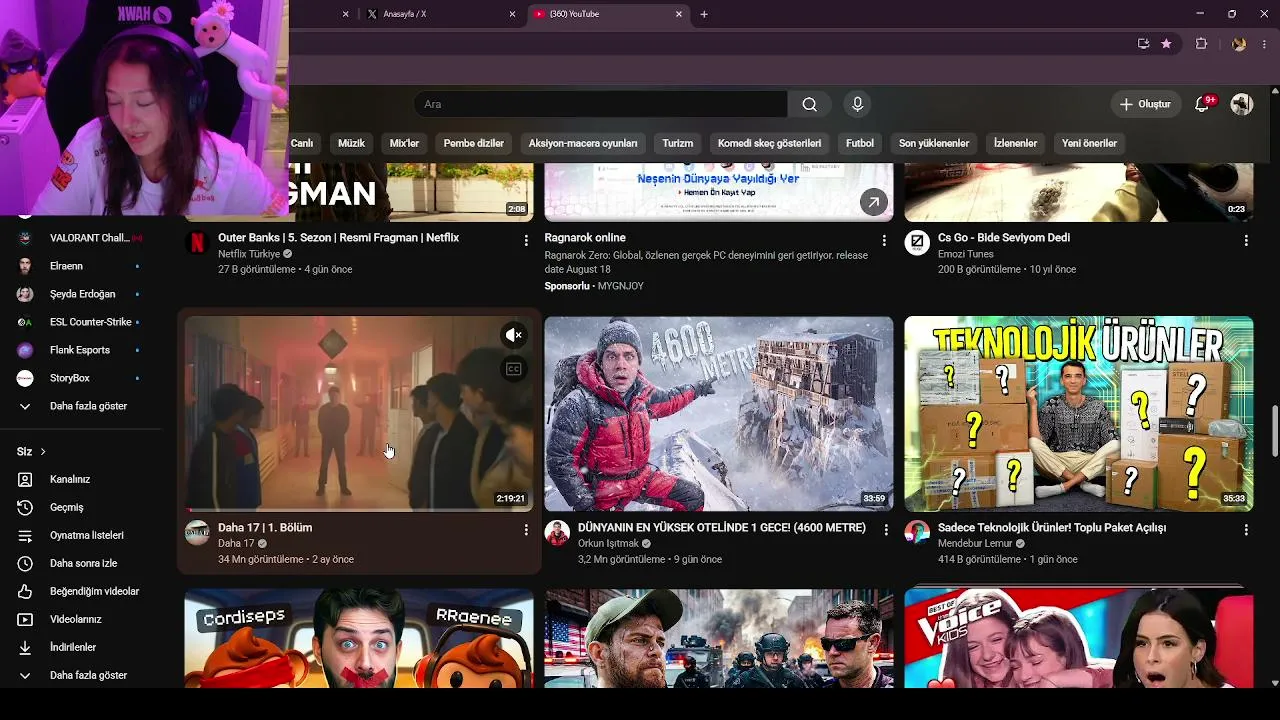The height and width of the screenshot is (720, 1280).
Task: Unmute the Daha 17 video preview
Action: [514, 335]
